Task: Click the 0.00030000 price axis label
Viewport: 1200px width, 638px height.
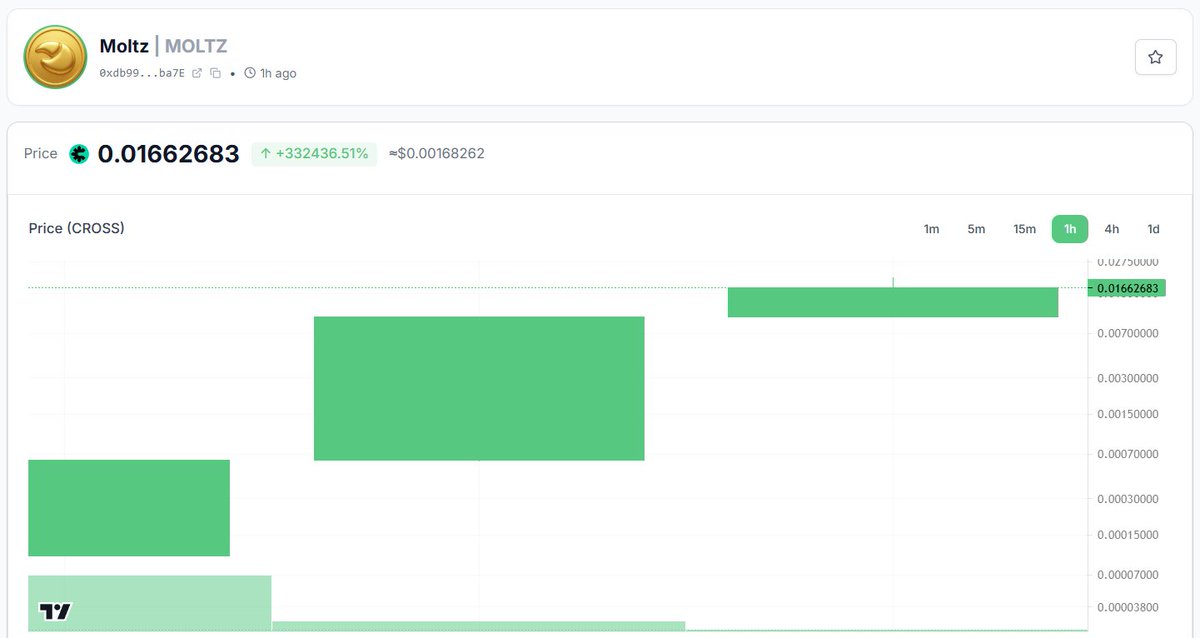Action: pyautogui.click(x=1128, y=499)
